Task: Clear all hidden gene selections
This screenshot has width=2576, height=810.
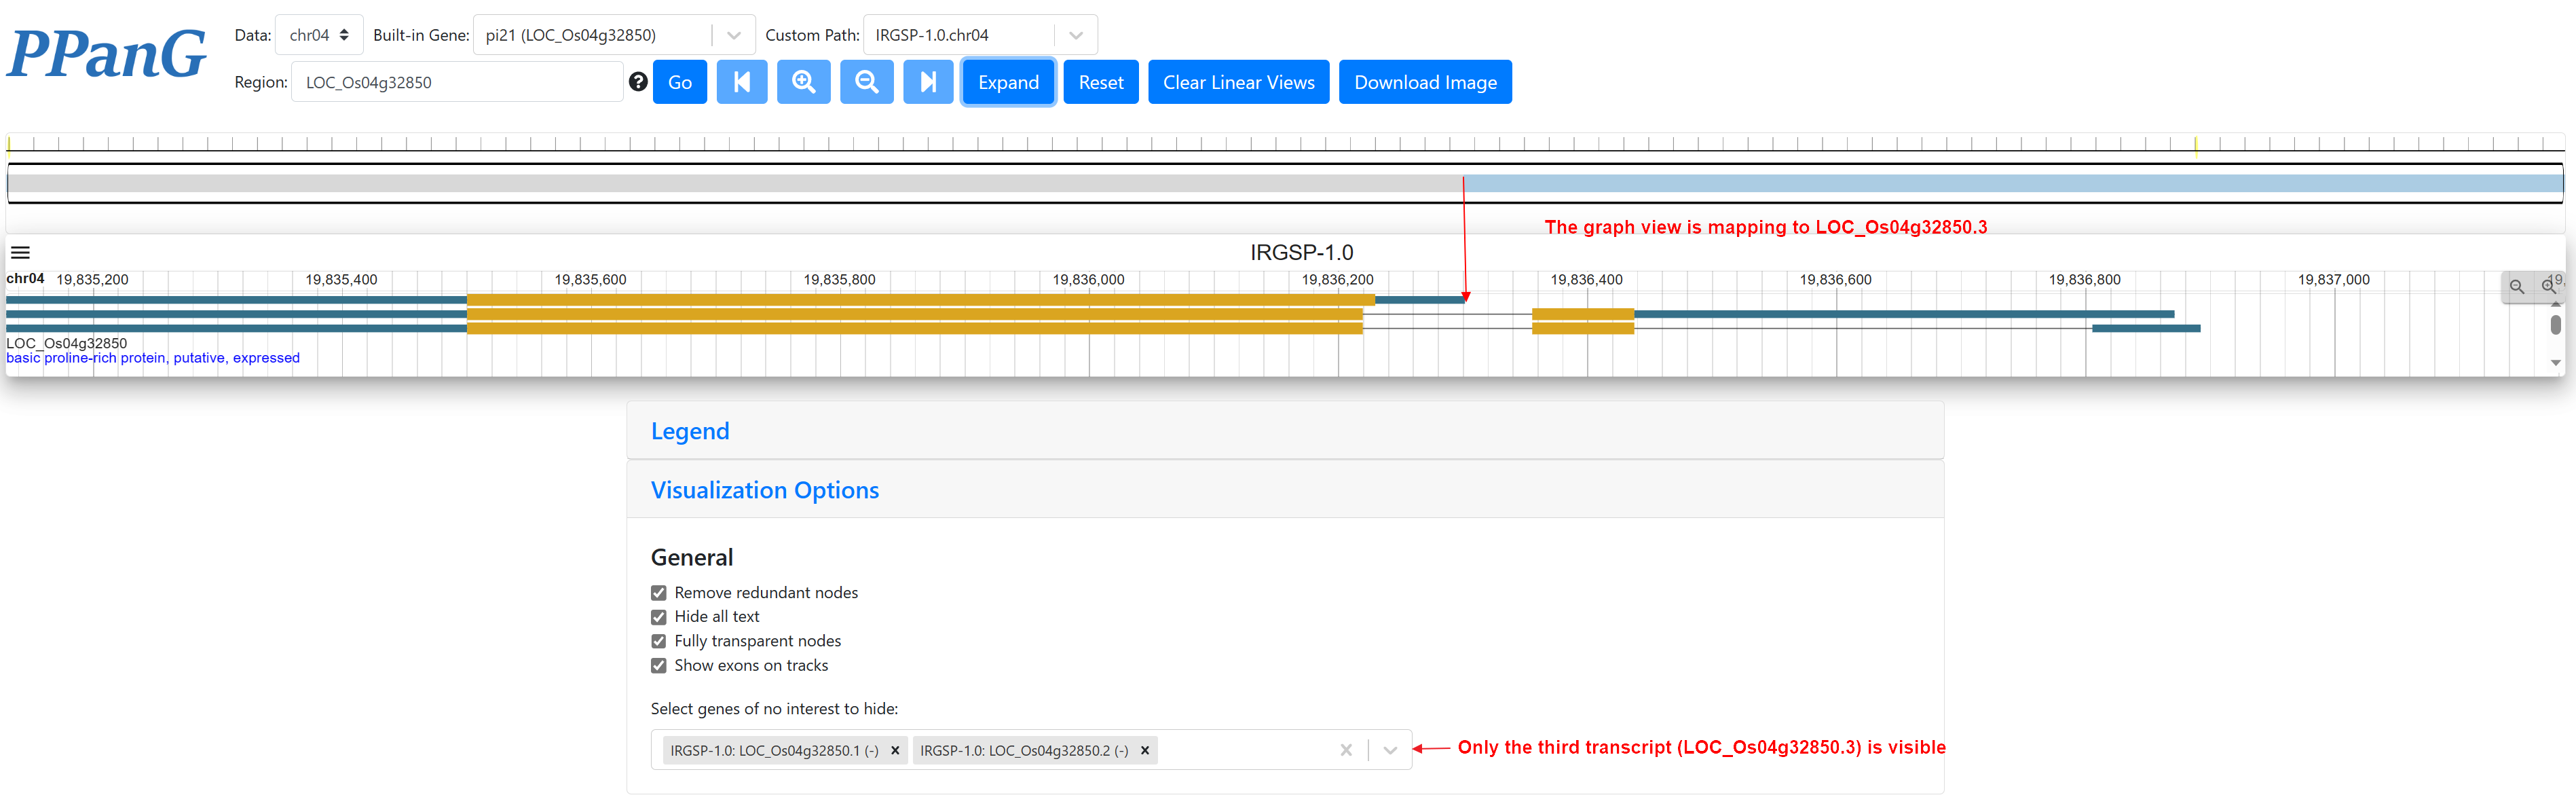Action: tap(1346, 750)
